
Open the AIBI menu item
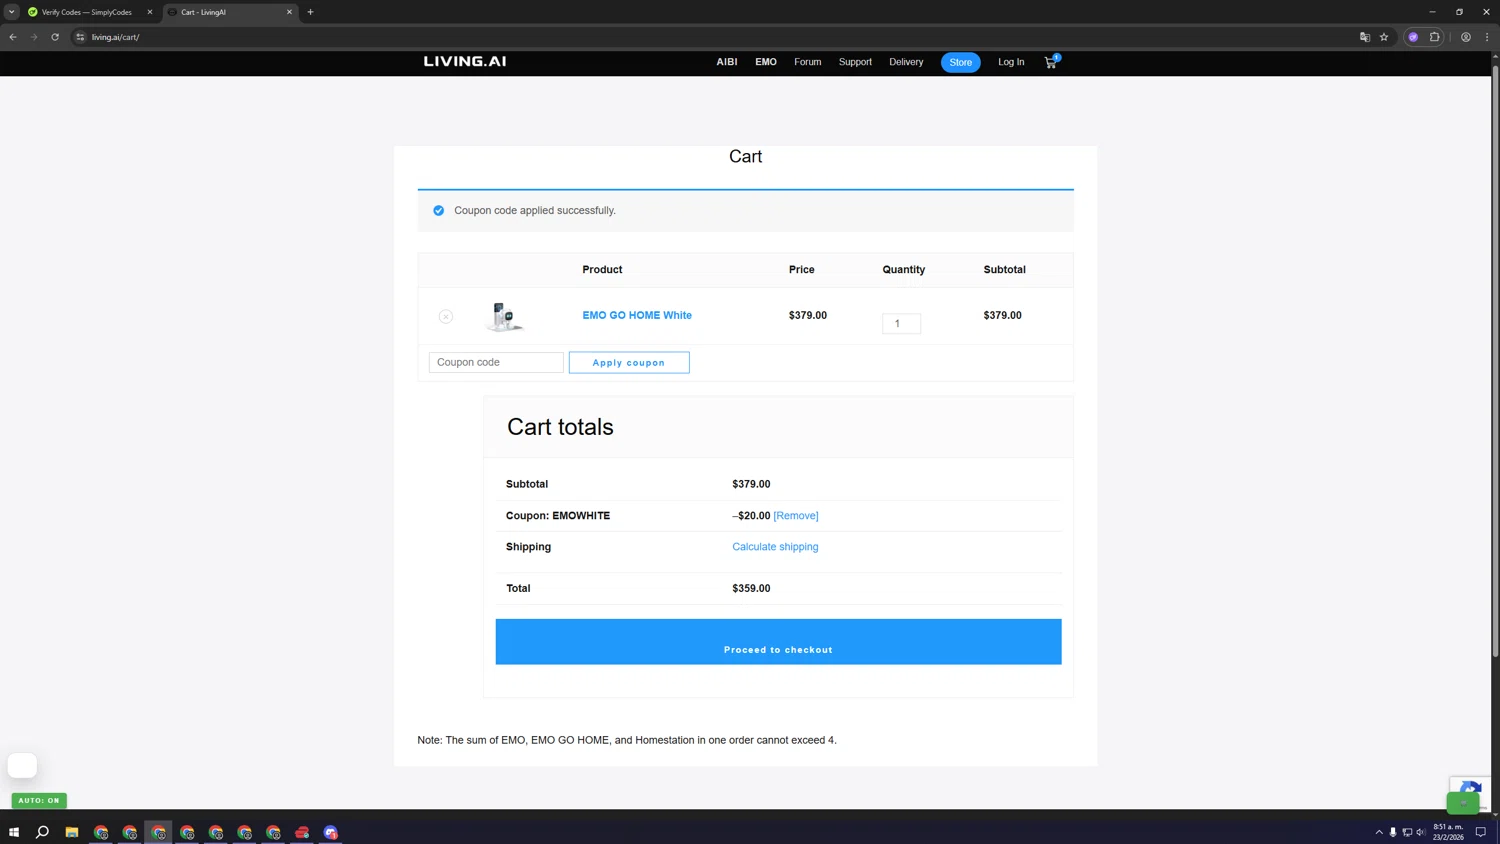point(727,62)
